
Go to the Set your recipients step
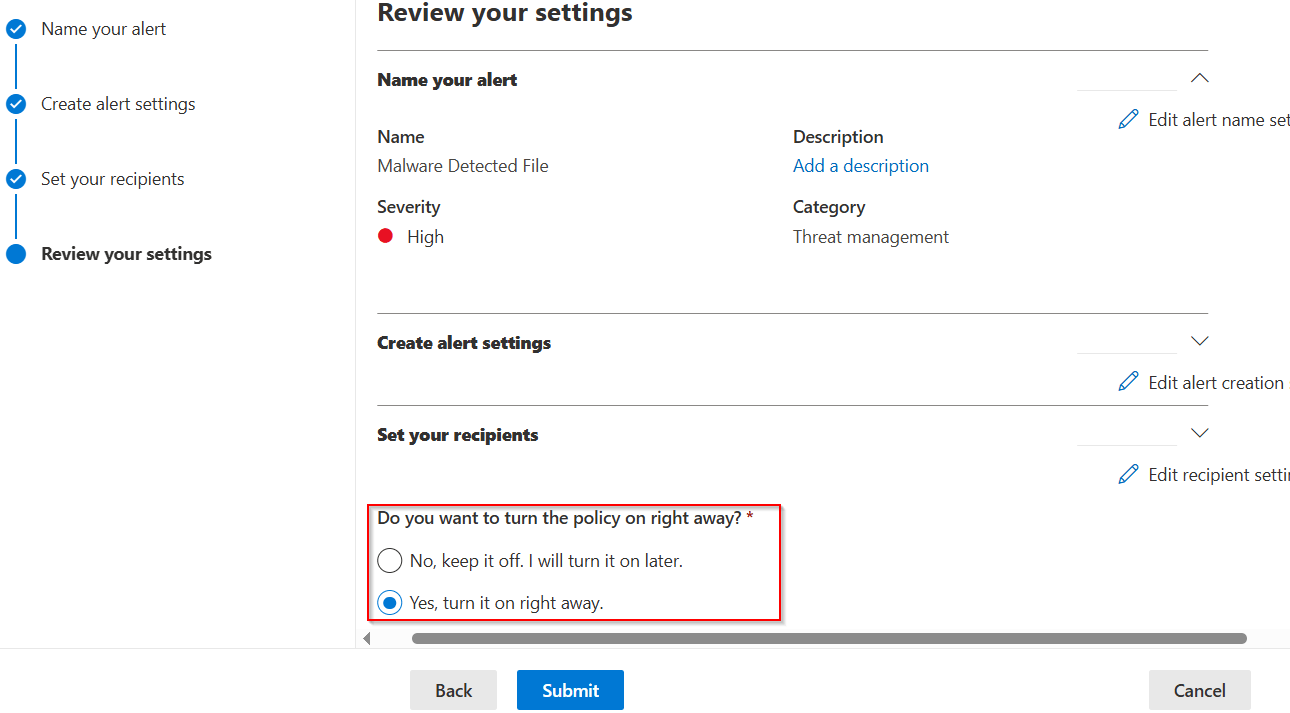112,178
